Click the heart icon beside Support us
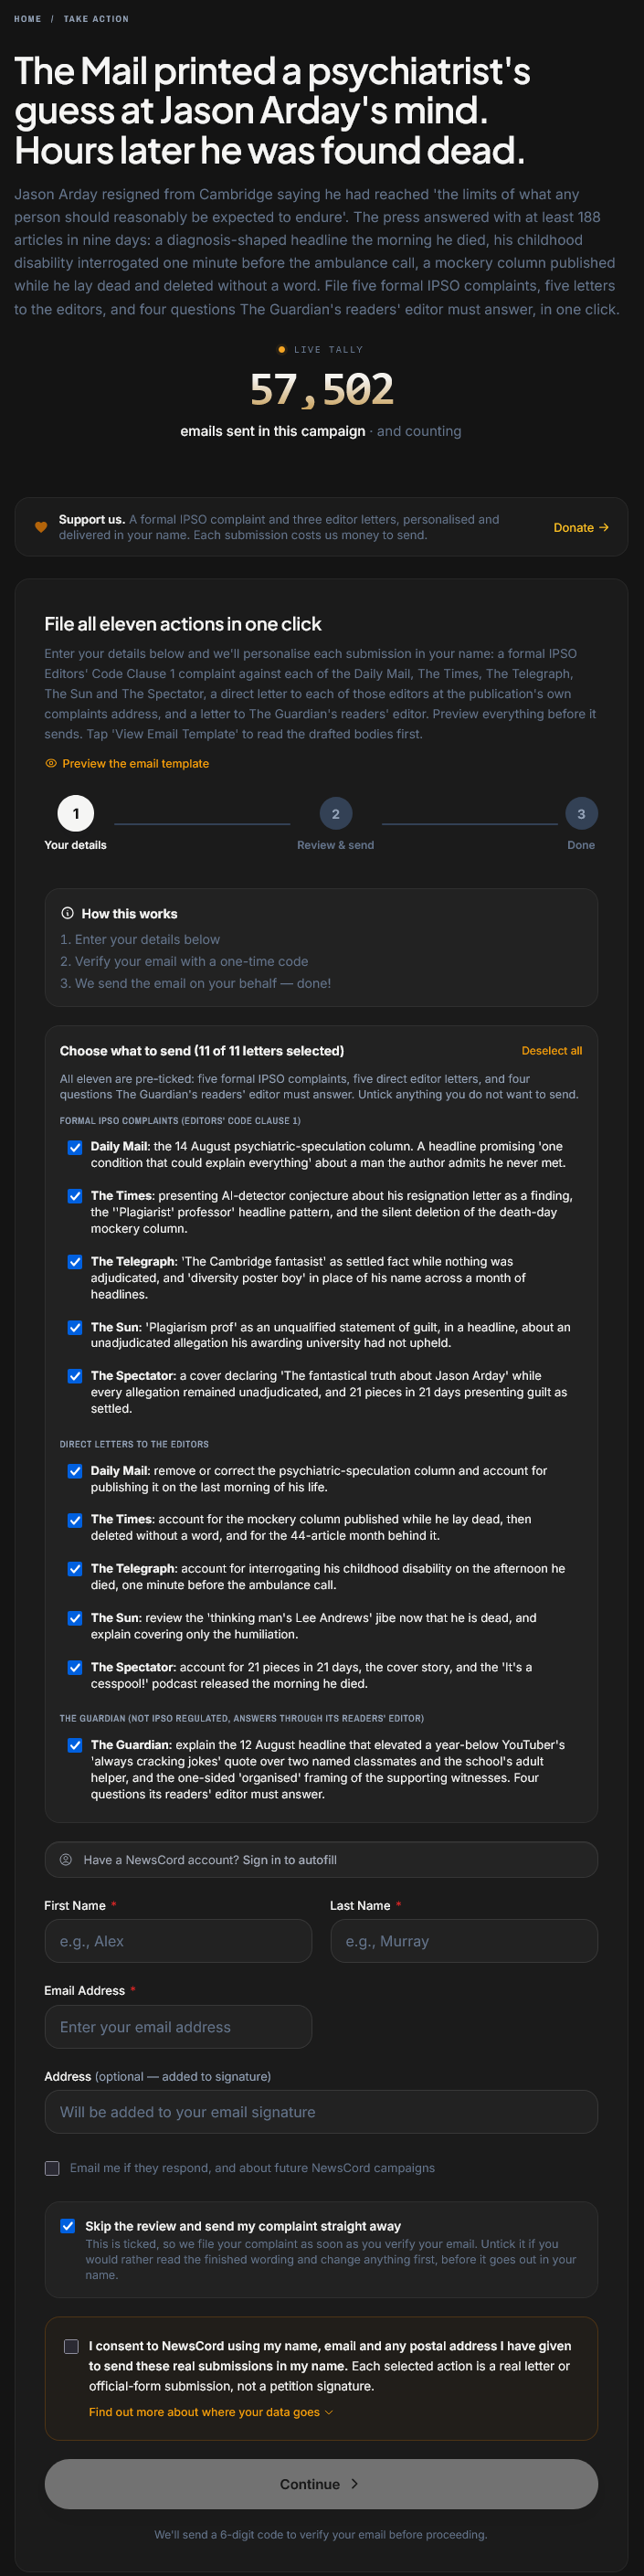 click(41, 527)
